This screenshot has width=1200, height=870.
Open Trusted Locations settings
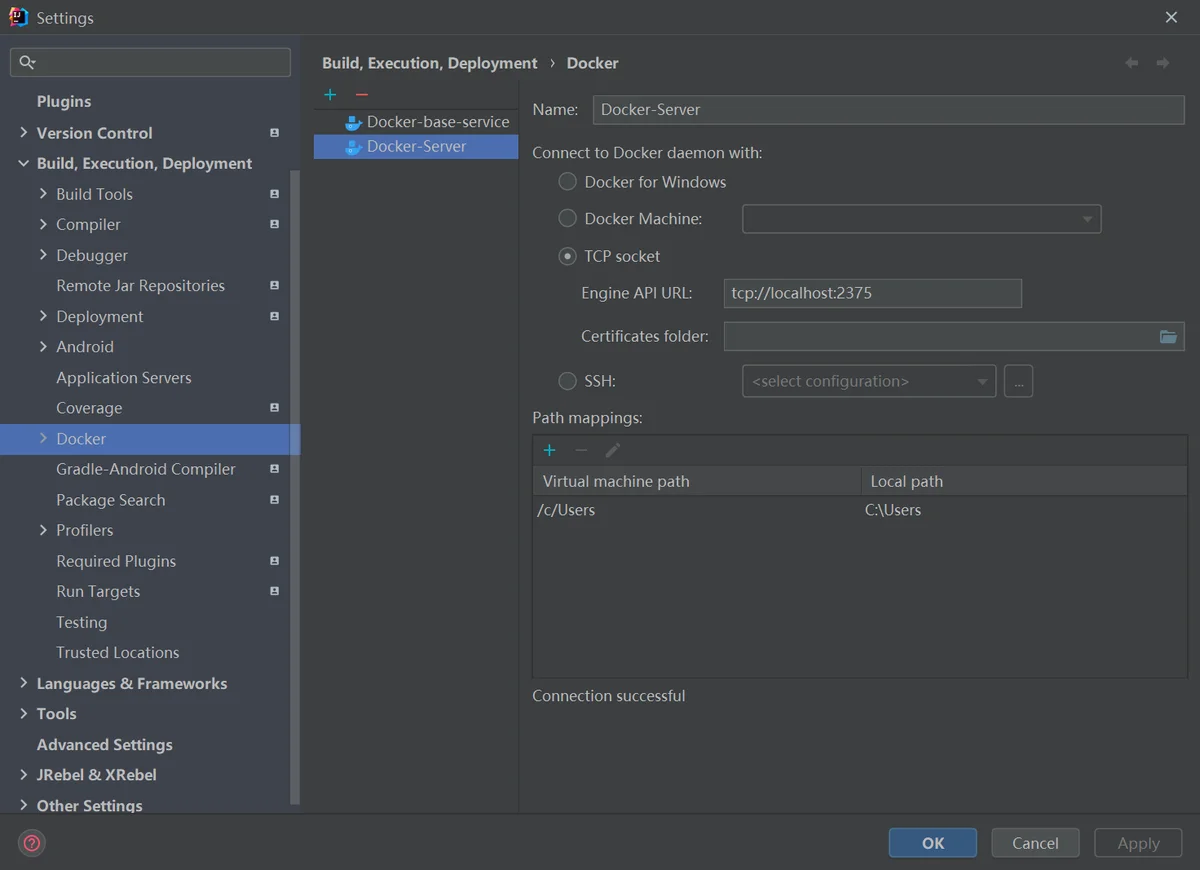pos(118,653)
